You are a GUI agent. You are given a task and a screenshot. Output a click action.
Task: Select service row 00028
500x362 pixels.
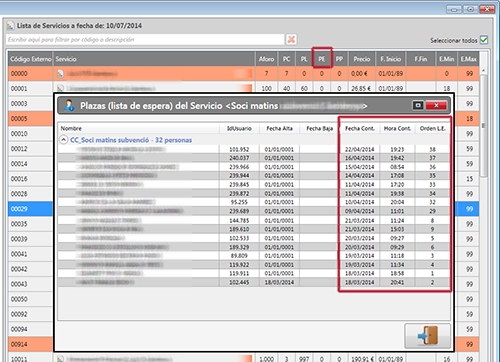(x=30, y=194)
